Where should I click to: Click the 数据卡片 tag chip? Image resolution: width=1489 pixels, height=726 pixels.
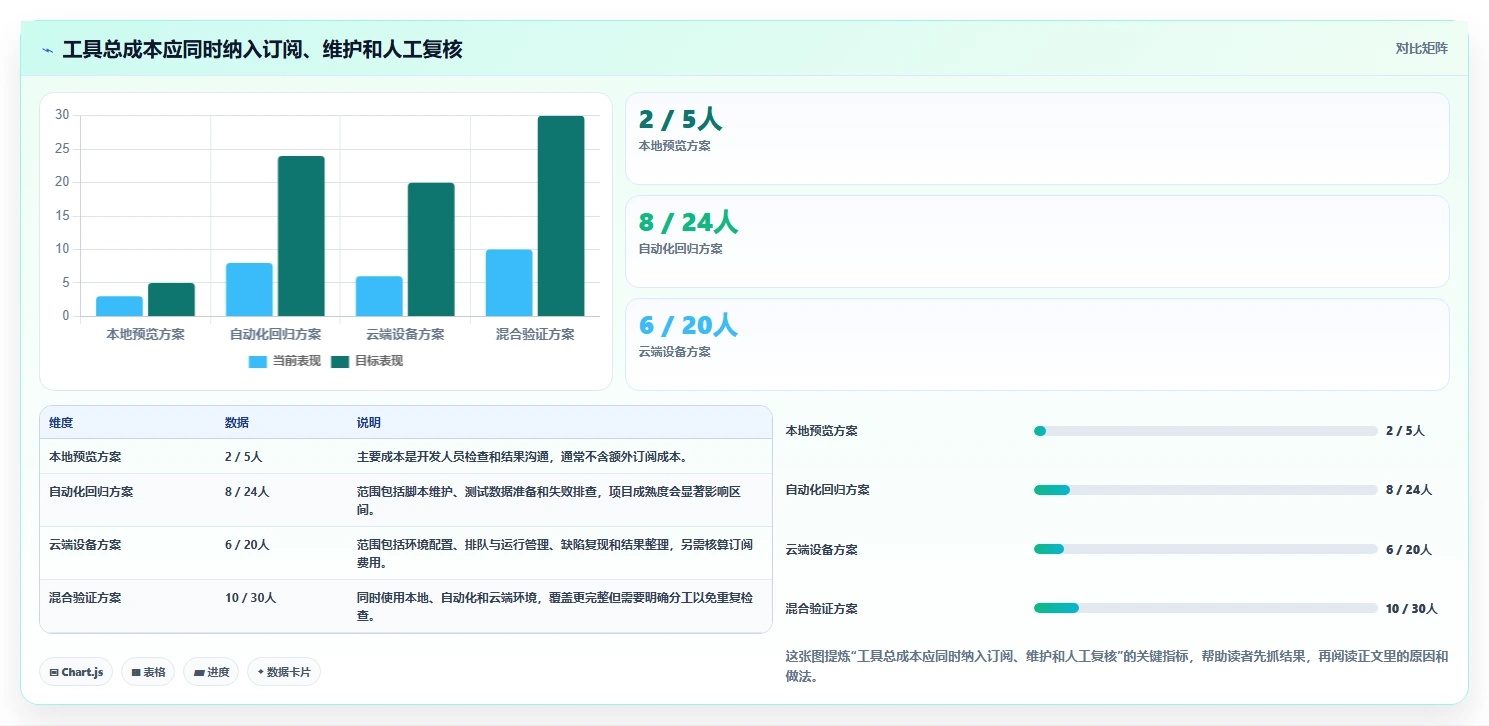tap(284, 672)
